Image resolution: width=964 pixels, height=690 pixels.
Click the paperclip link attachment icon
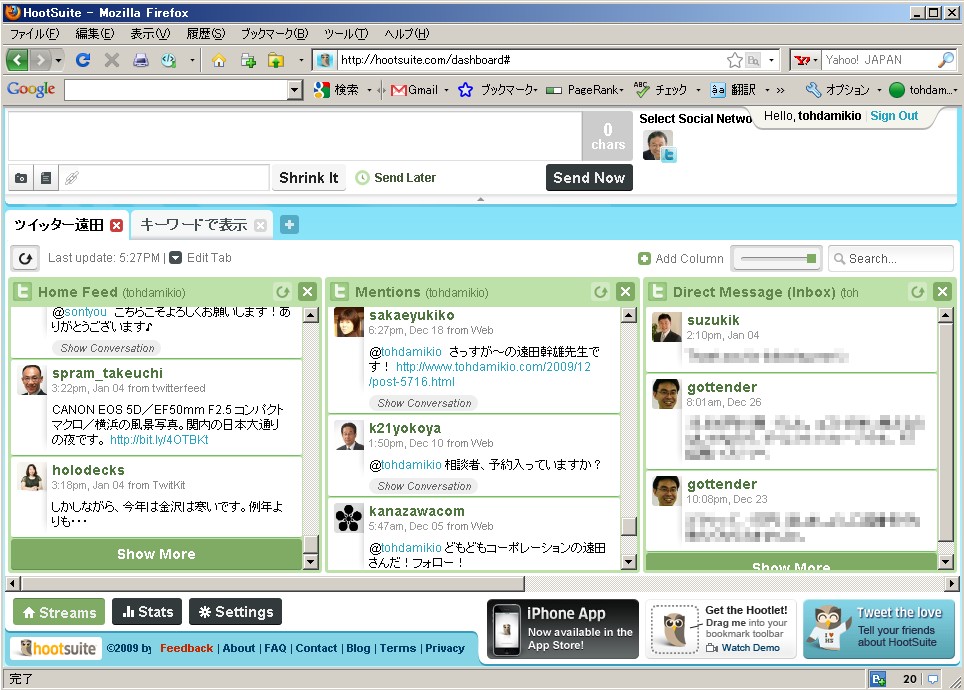[71, 178]
